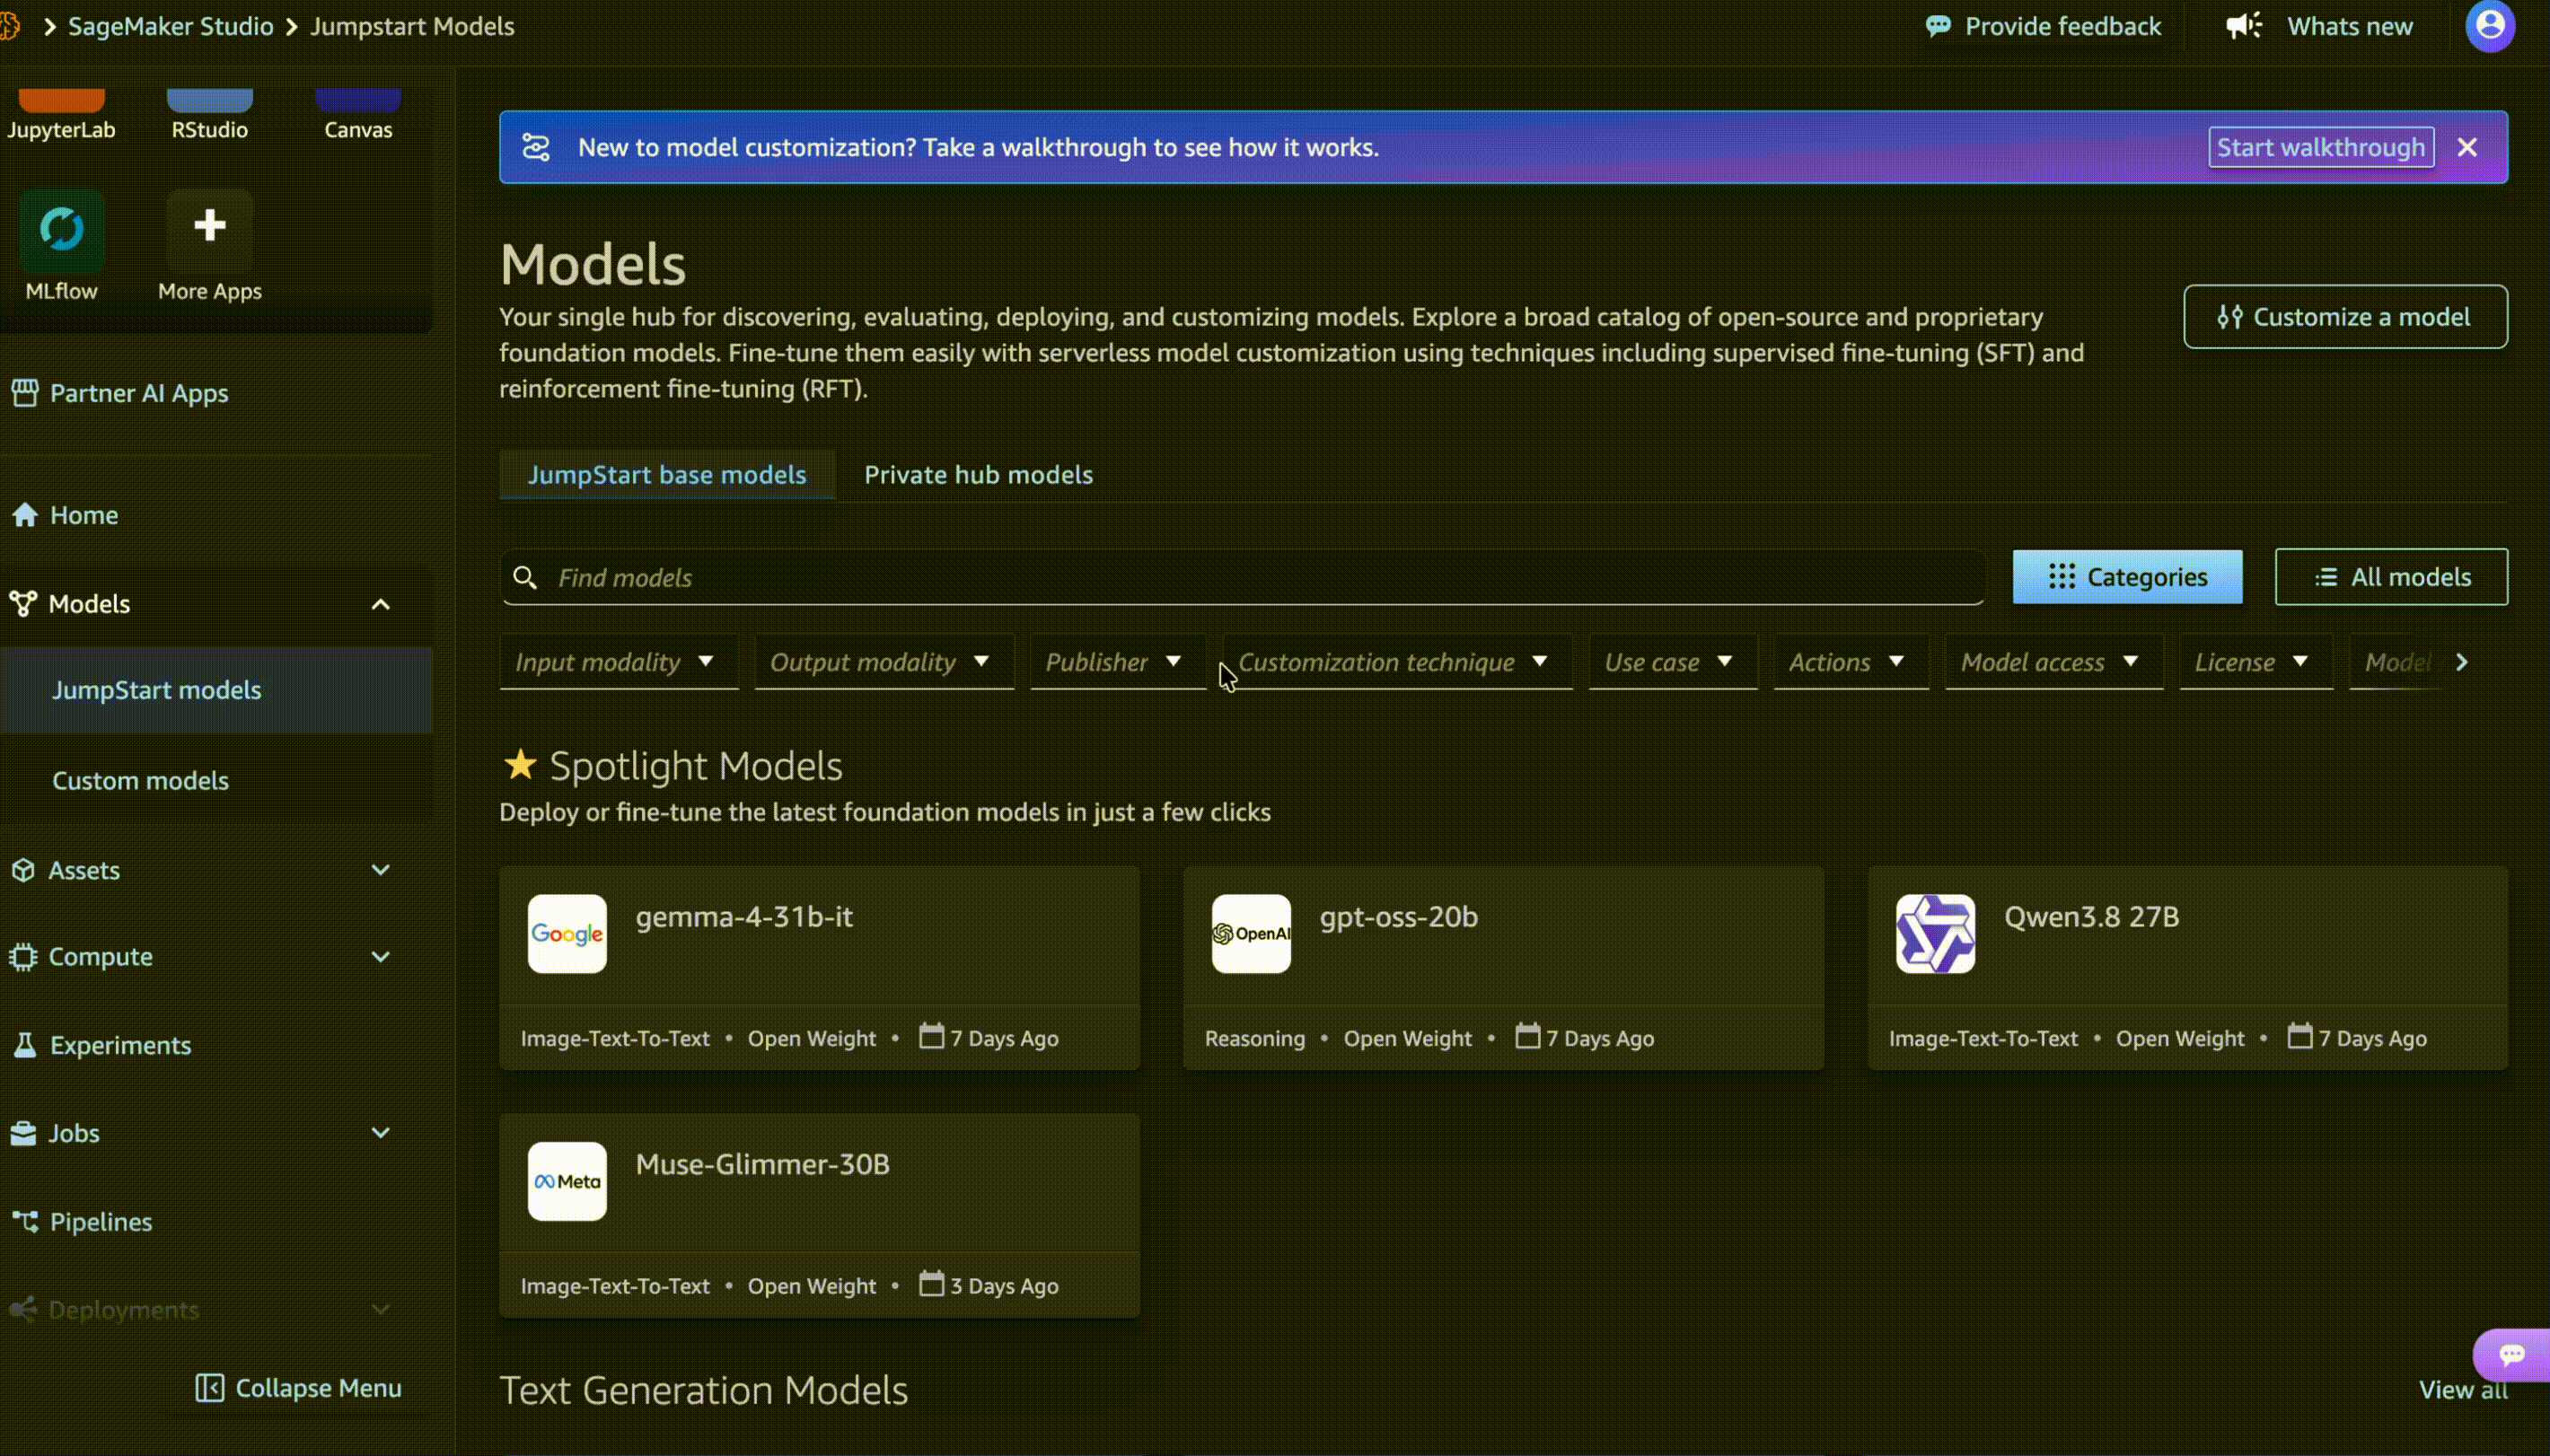Open the MLflow app icon

coord(61,231)
